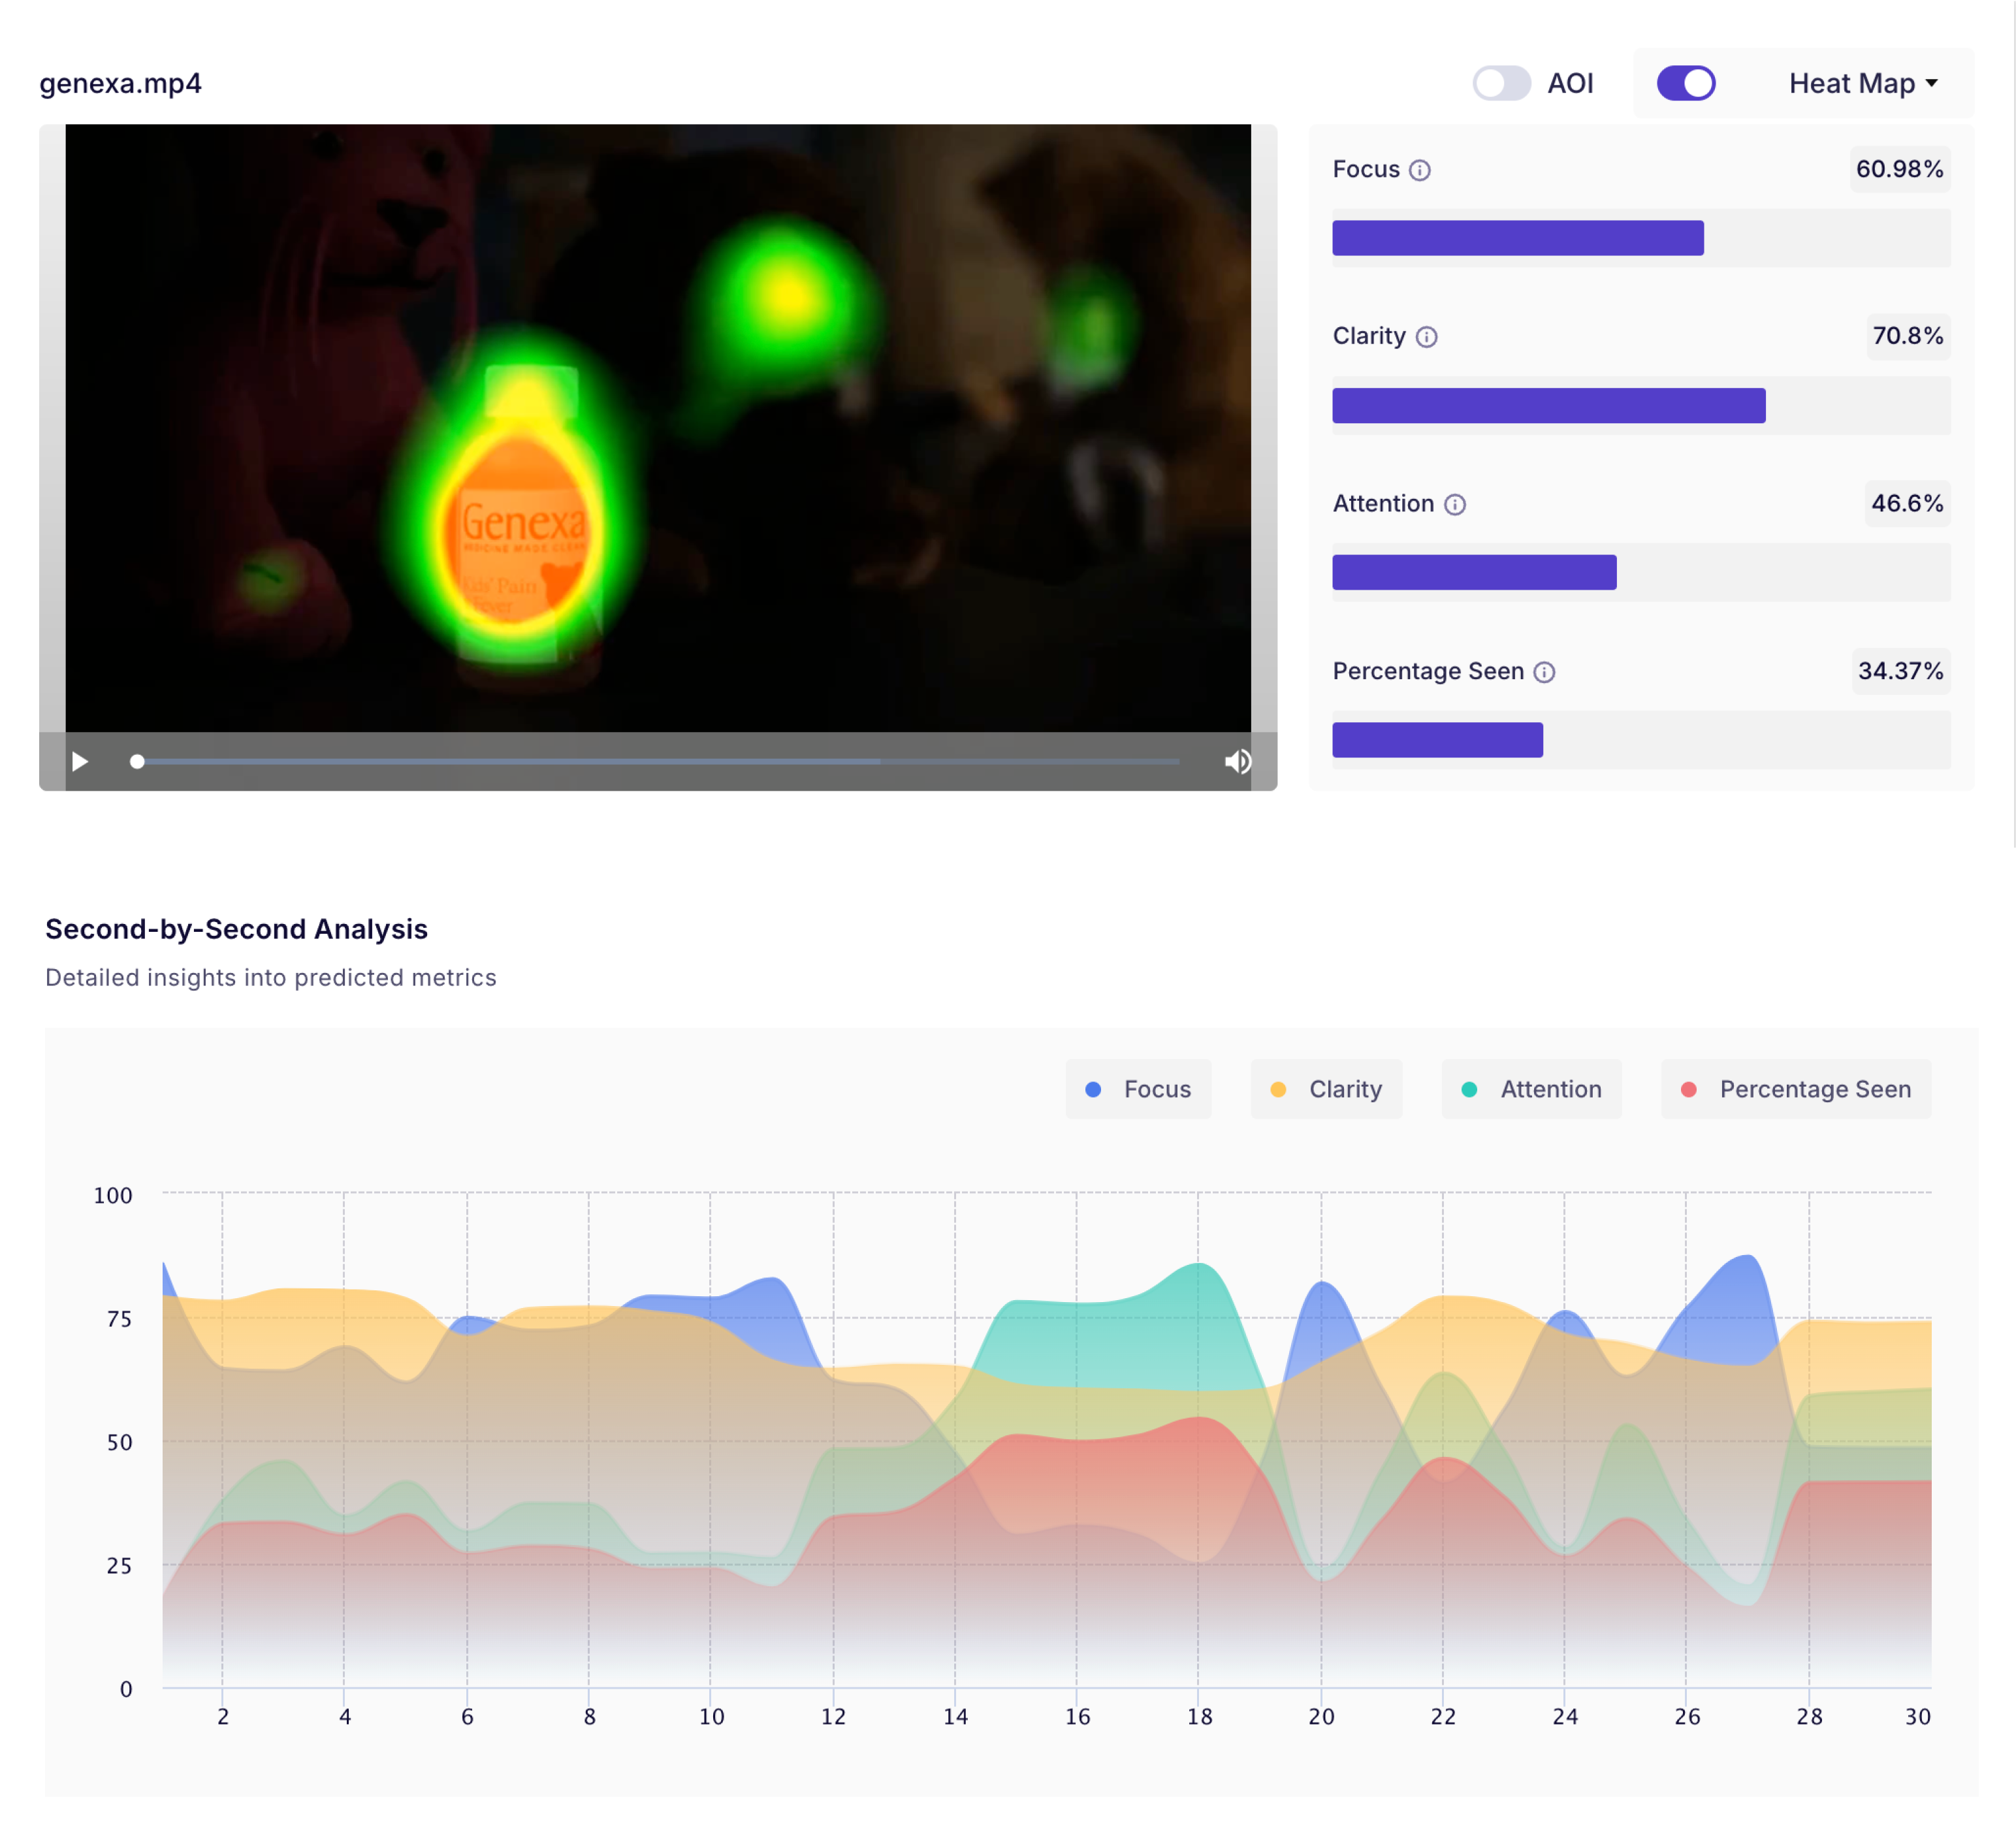Screen dimensions: 2016x1833
Task: Click the genexa.mp4 file name
Action: [120, 83]
